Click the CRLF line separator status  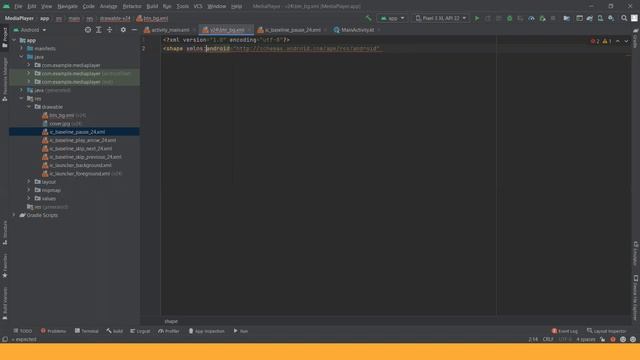pos(548,339)
